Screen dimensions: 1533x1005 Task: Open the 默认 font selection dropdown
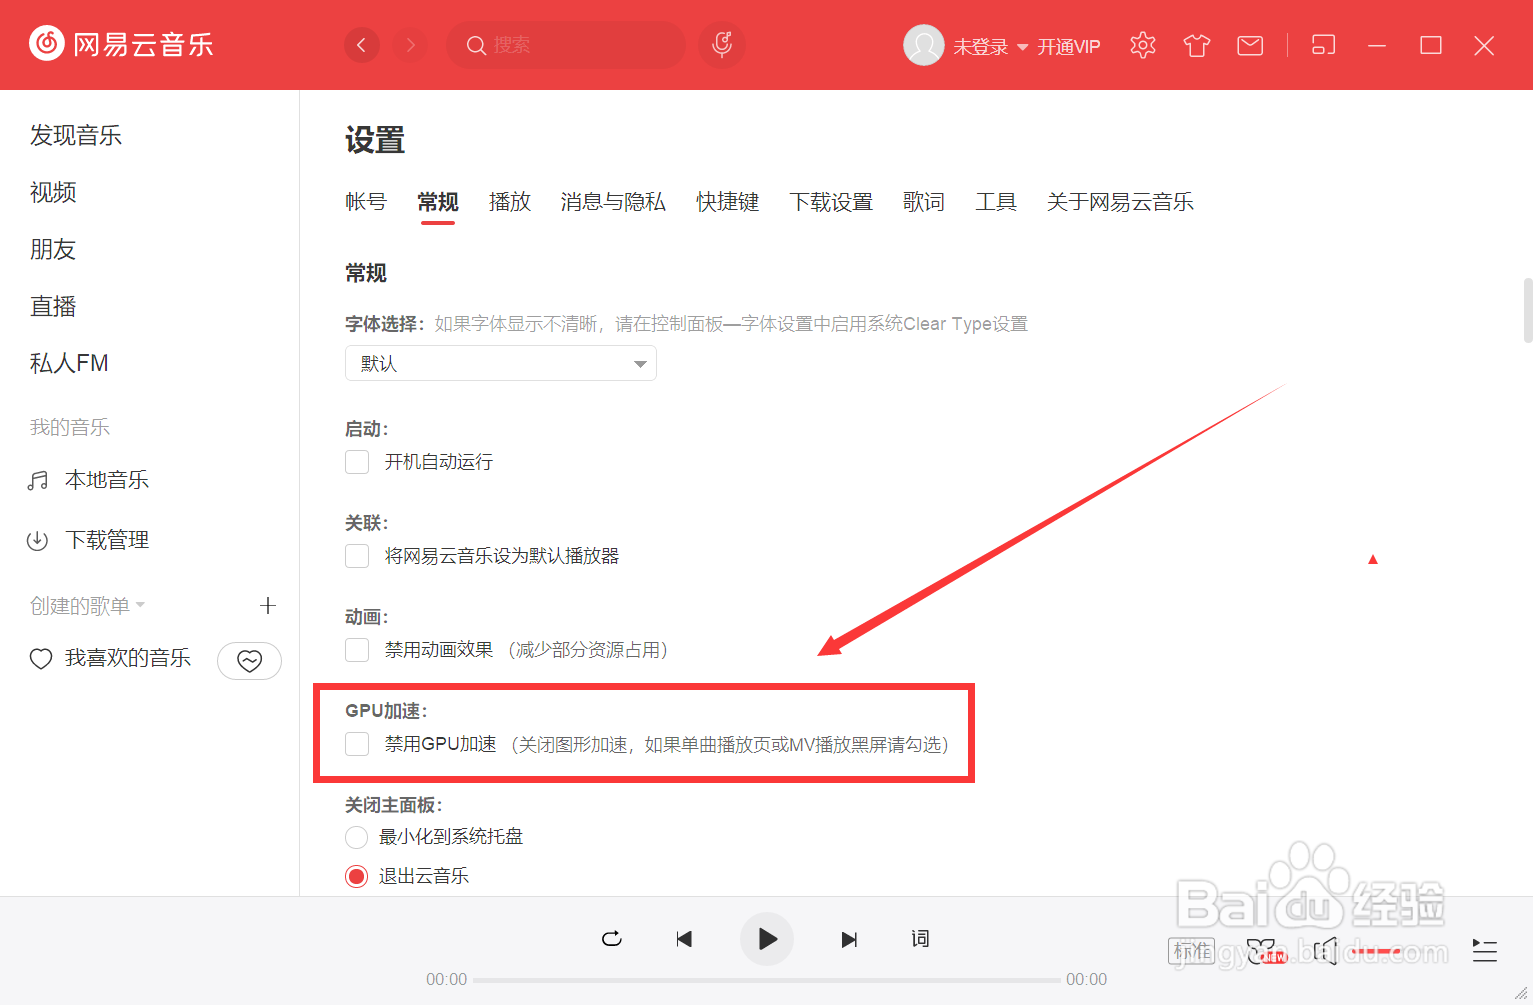501,363
